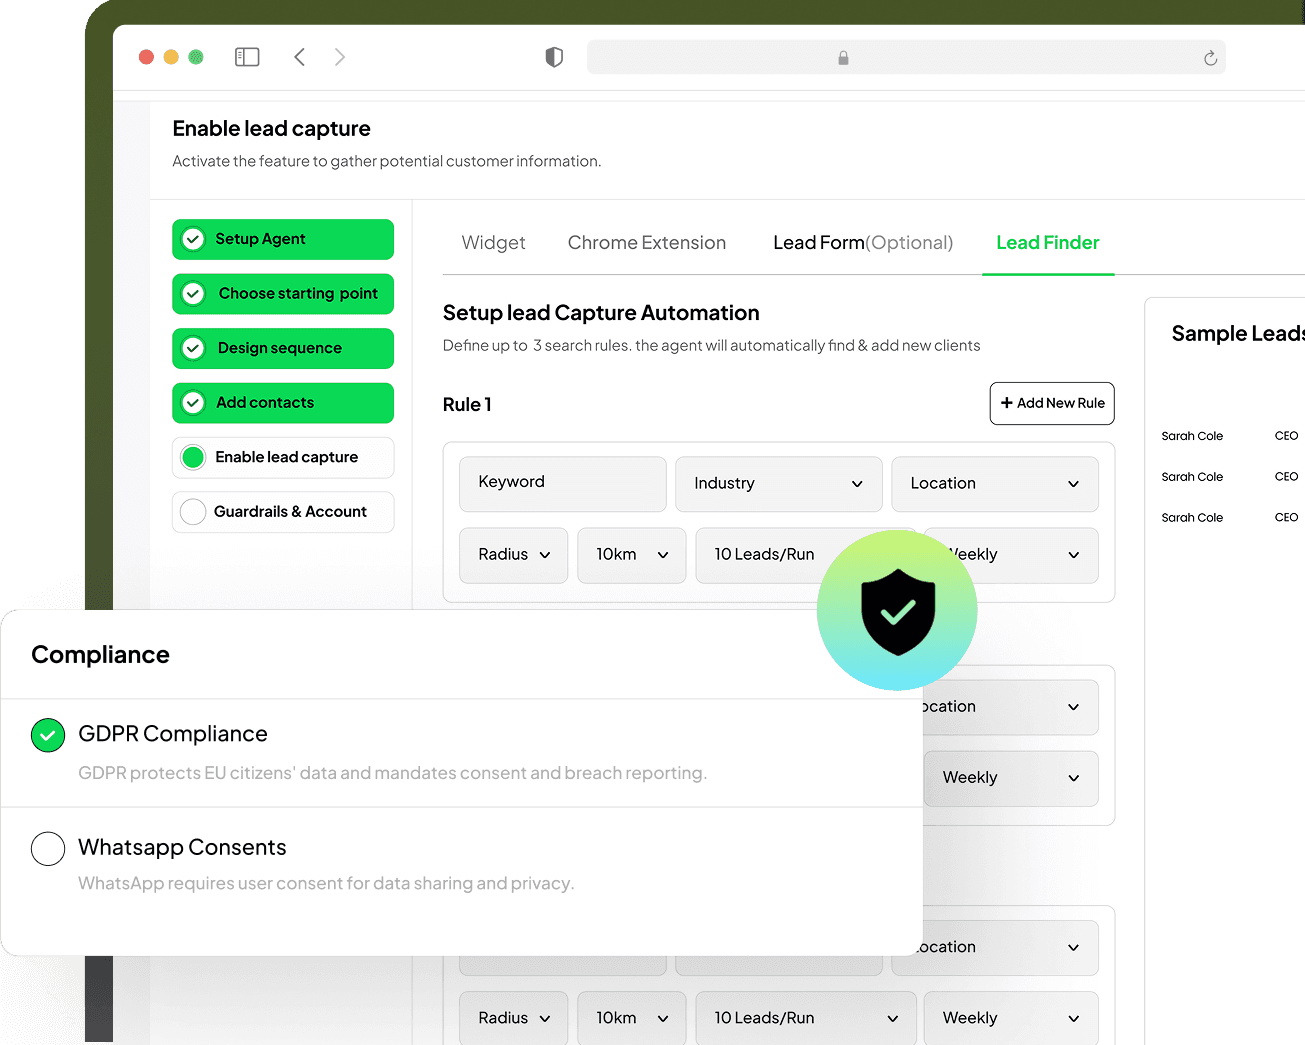Open the Design sequence step

283,348
